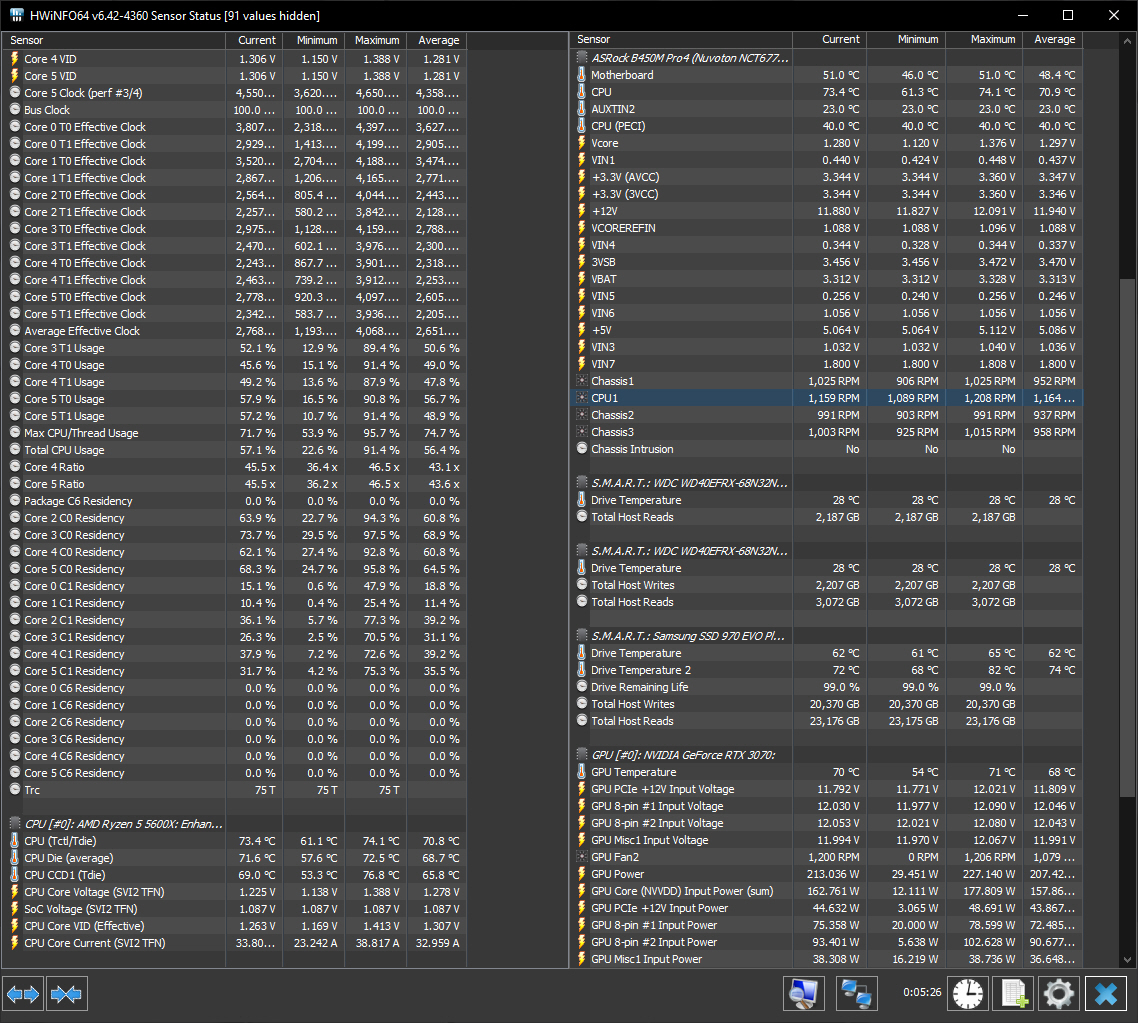Select the Drive Temperature 2 row
Screen dimensions: 1138x1023
[827, 670]
